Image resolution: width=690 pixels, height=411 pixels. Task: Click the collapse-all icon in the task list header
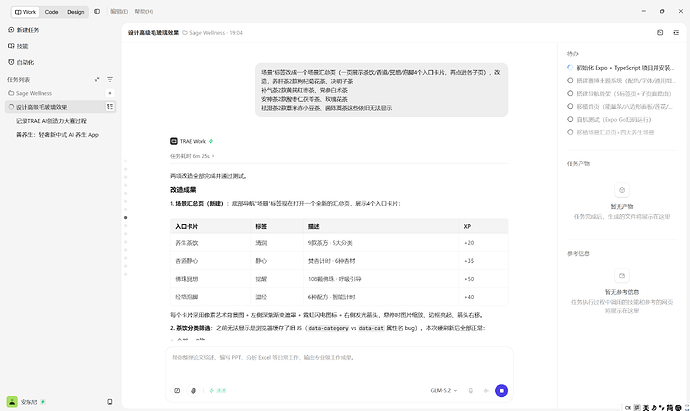pos(97,80)
